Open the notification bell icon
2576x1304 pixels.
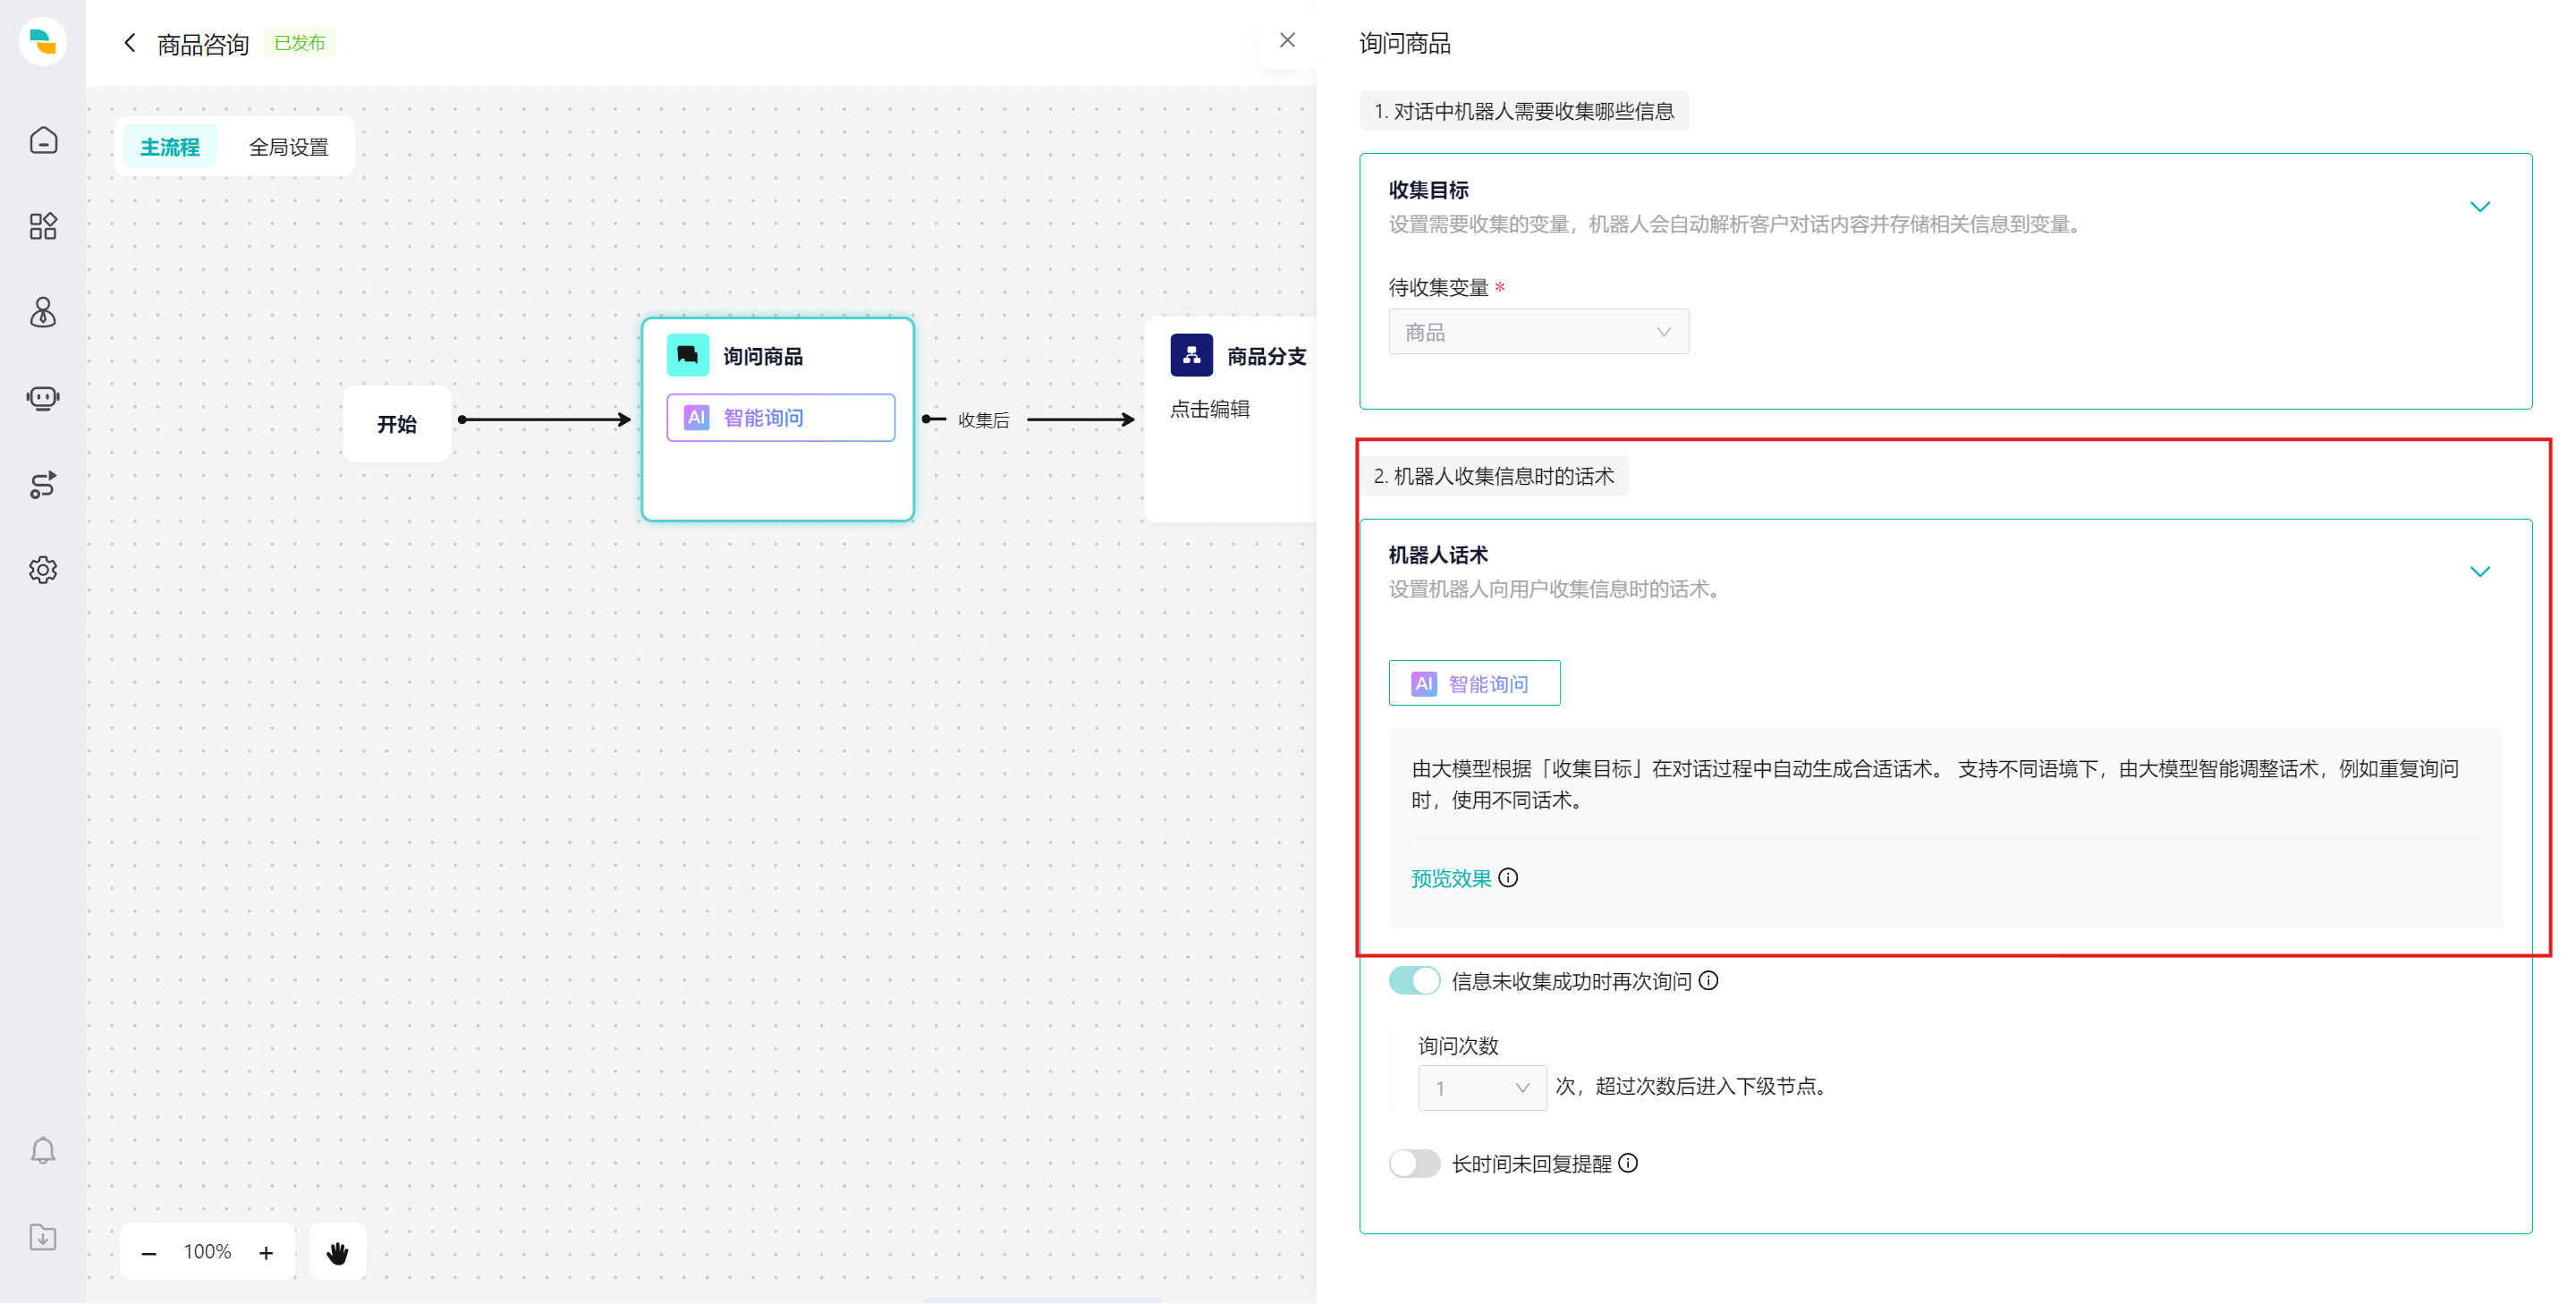43,1151
